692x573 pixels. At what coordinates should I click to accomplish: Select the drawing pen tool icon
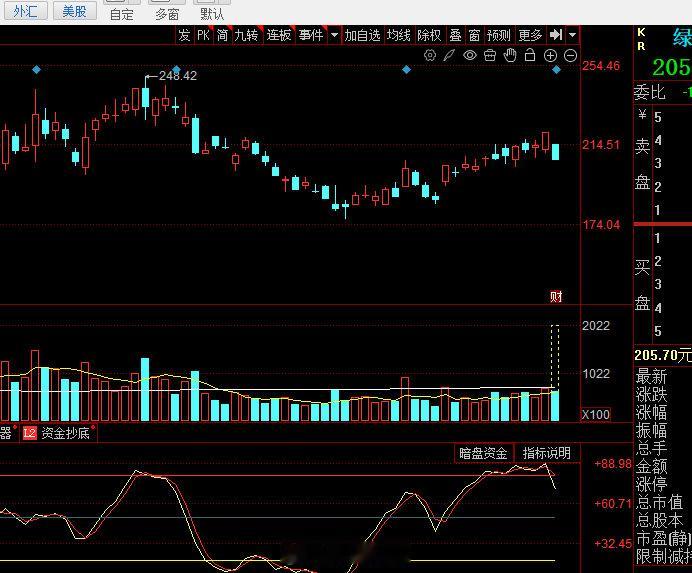449,56
